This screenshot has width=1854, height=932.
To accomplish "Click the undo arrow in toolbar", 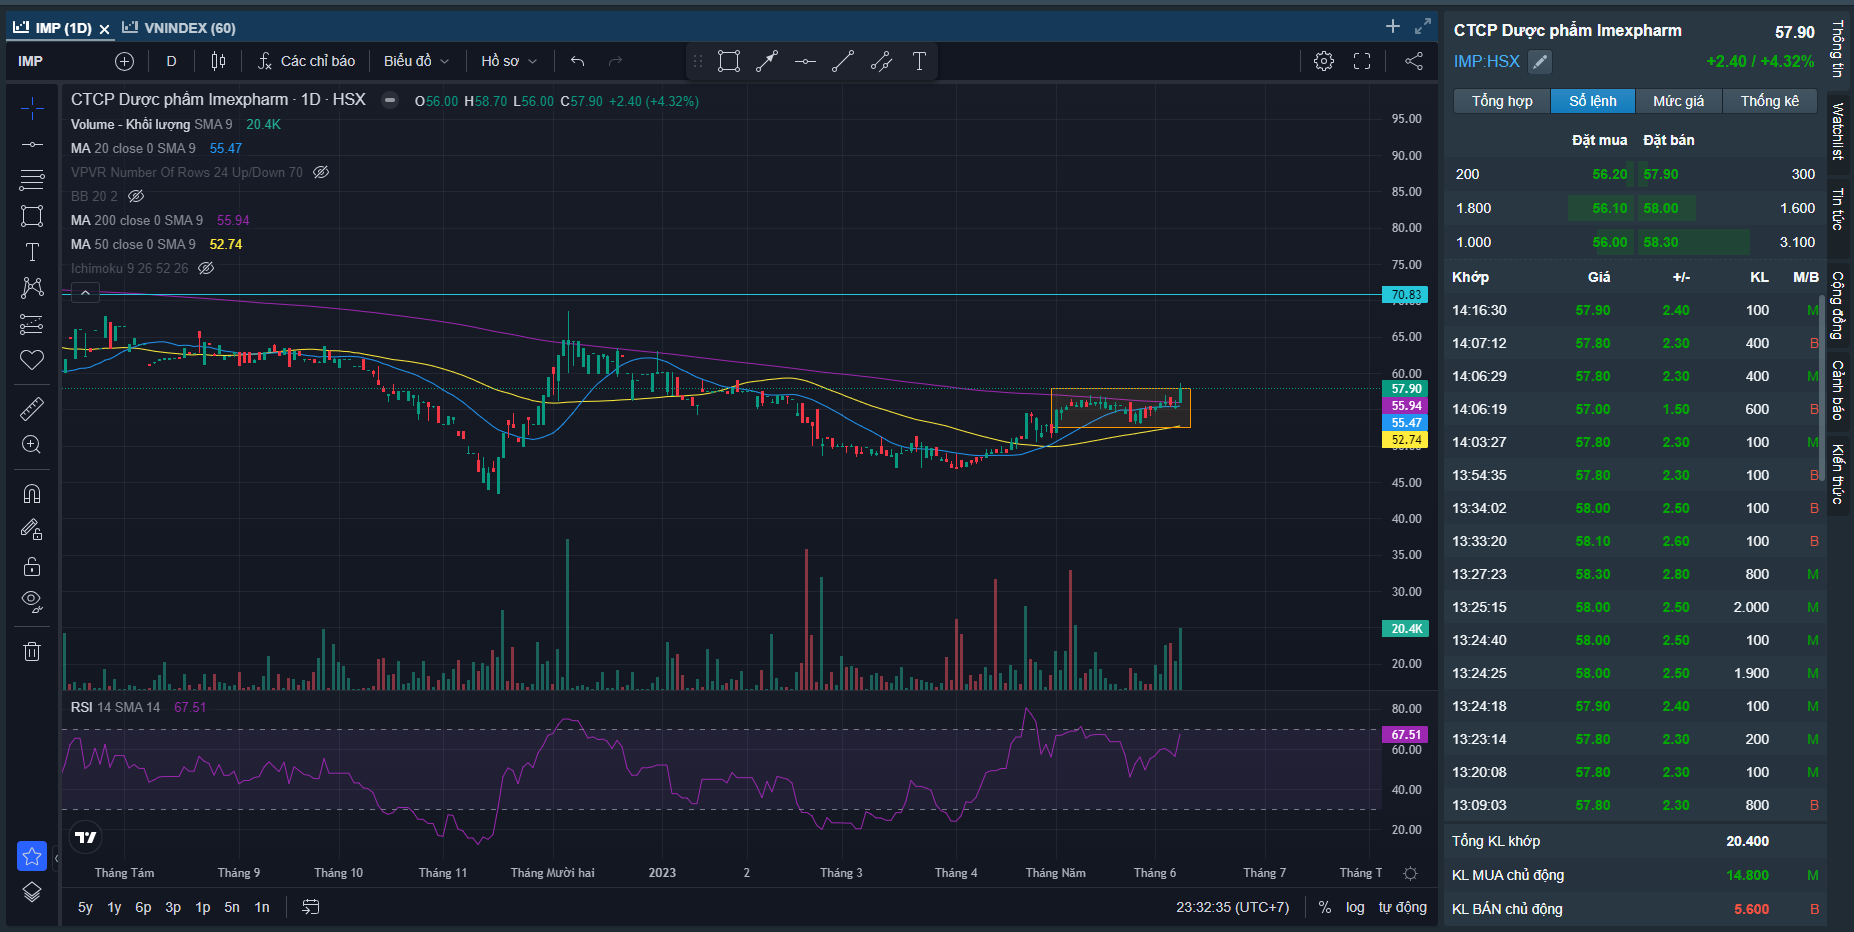I will click(x=577, y=61).
